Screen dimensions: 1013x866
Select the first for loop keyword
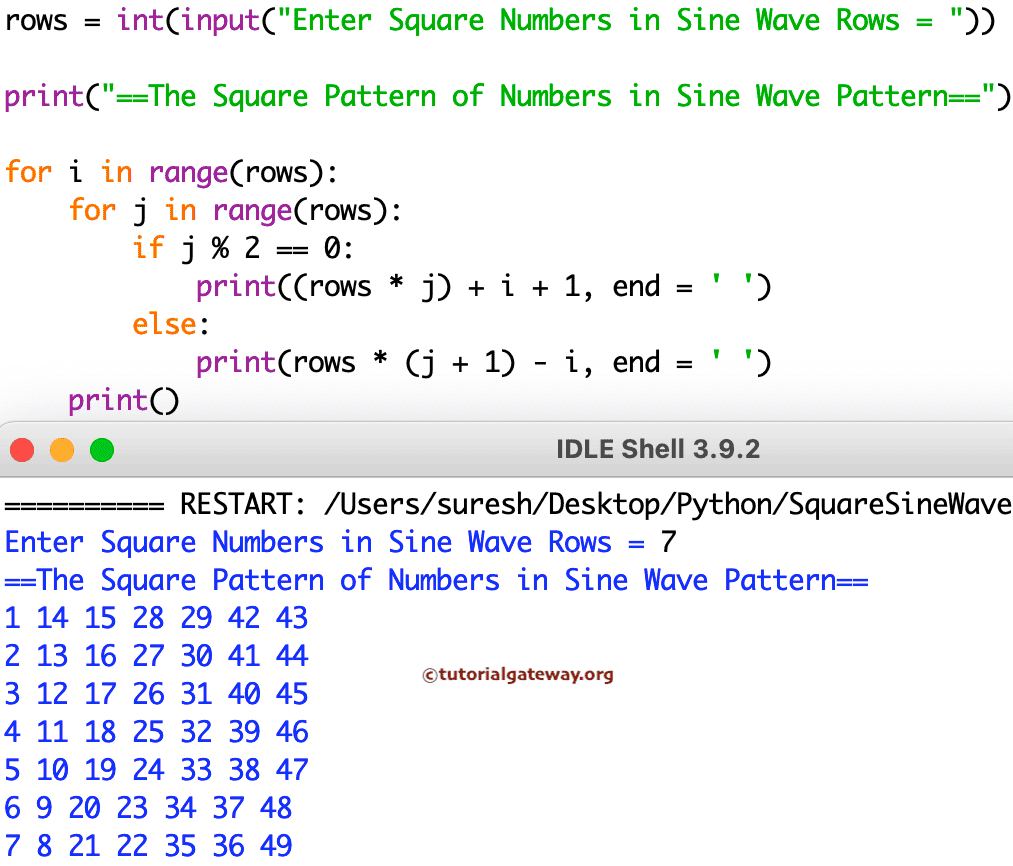pyautogui.click(x=28, y=172)
